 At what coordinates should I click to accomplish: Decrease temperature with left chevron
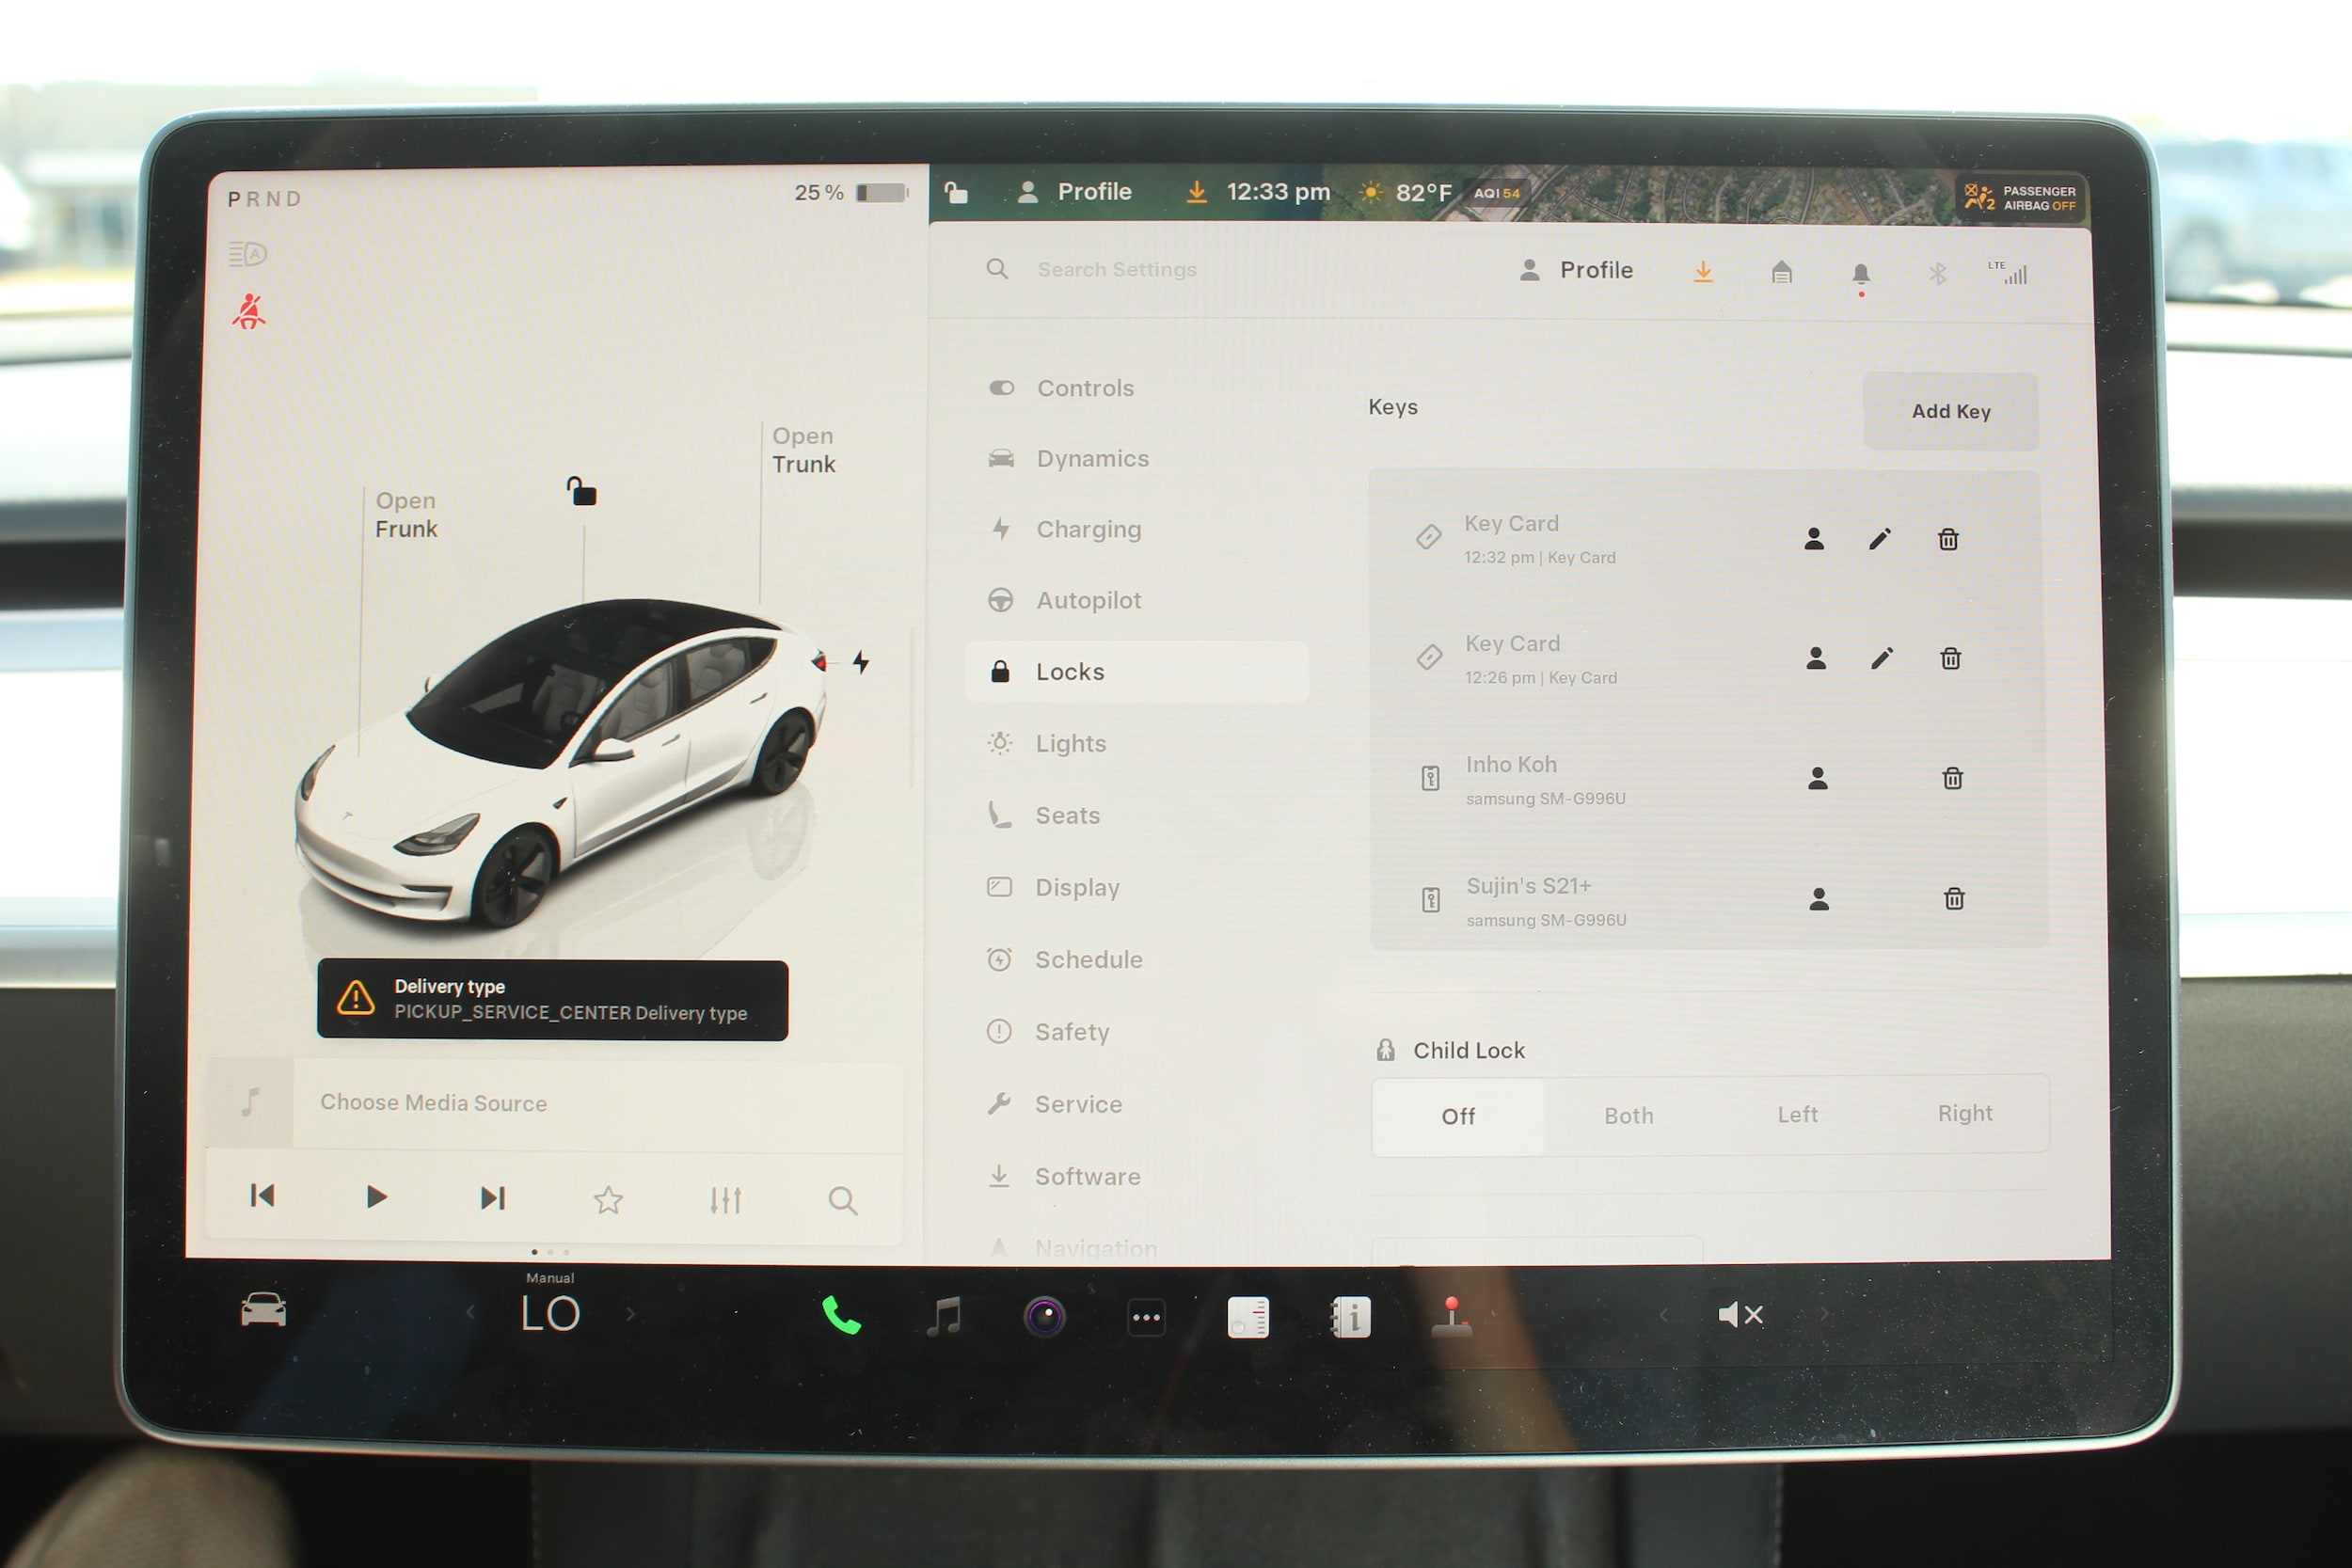click(470, 1313)
